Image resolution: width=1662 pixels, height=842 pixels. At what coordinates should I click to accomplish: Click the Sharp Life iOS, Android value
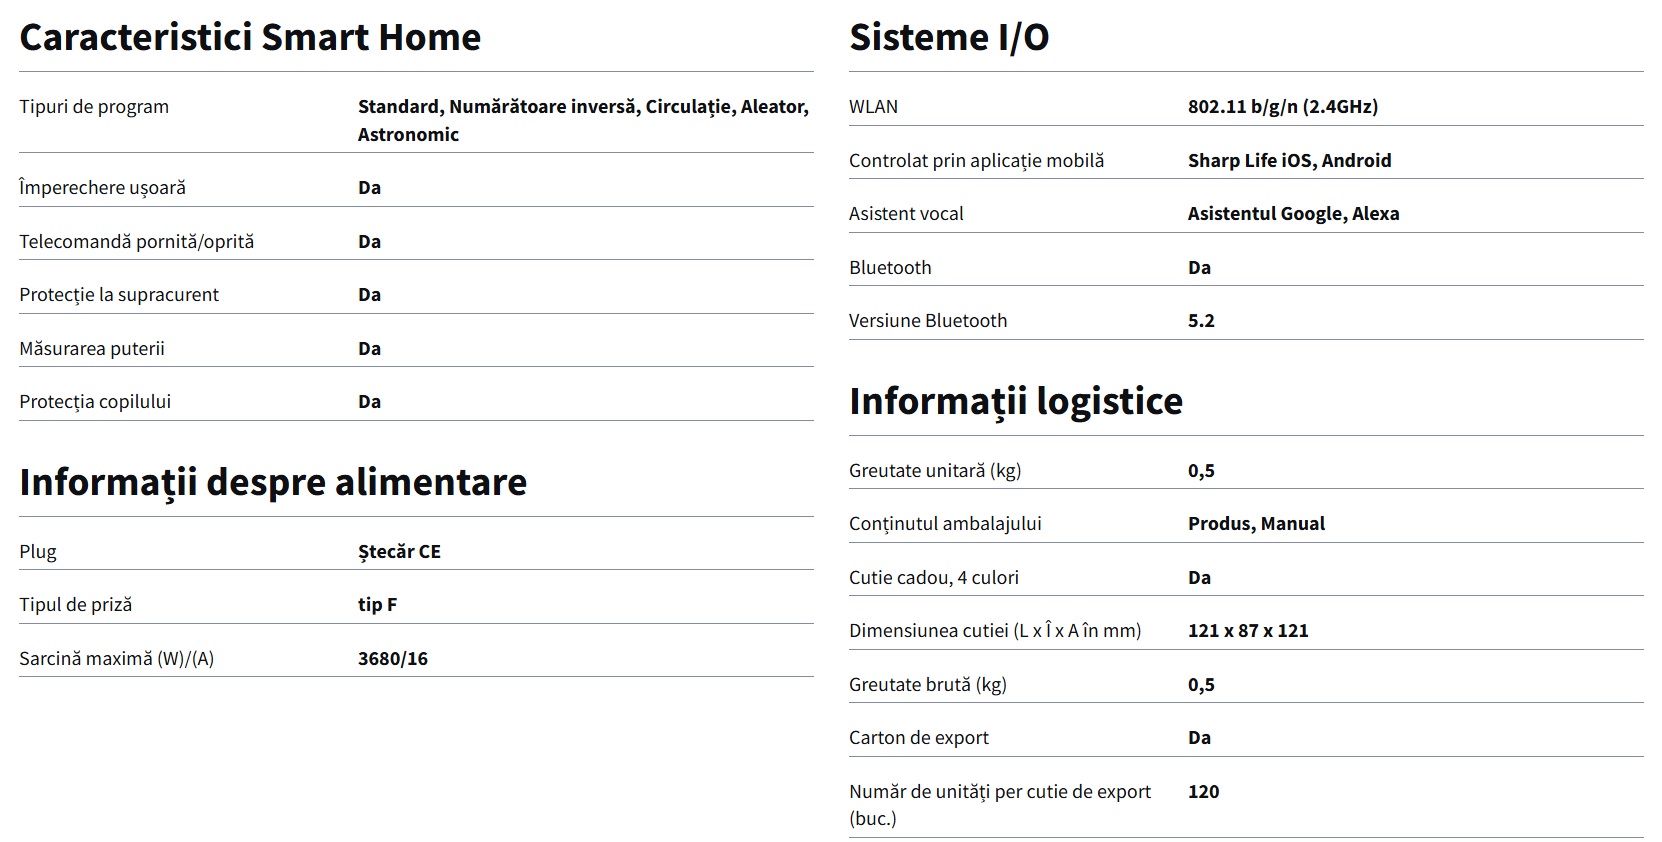1289,160
